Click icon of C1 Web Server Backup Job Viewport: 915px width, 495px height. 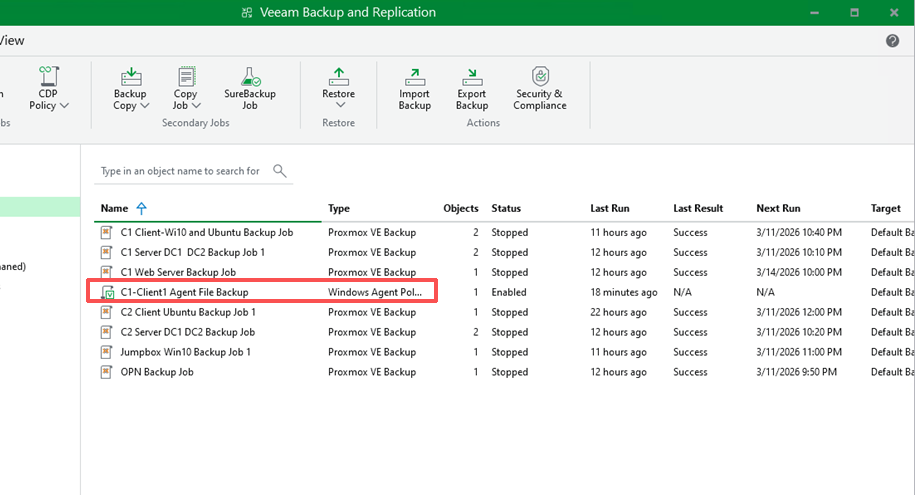coord(106,272)
